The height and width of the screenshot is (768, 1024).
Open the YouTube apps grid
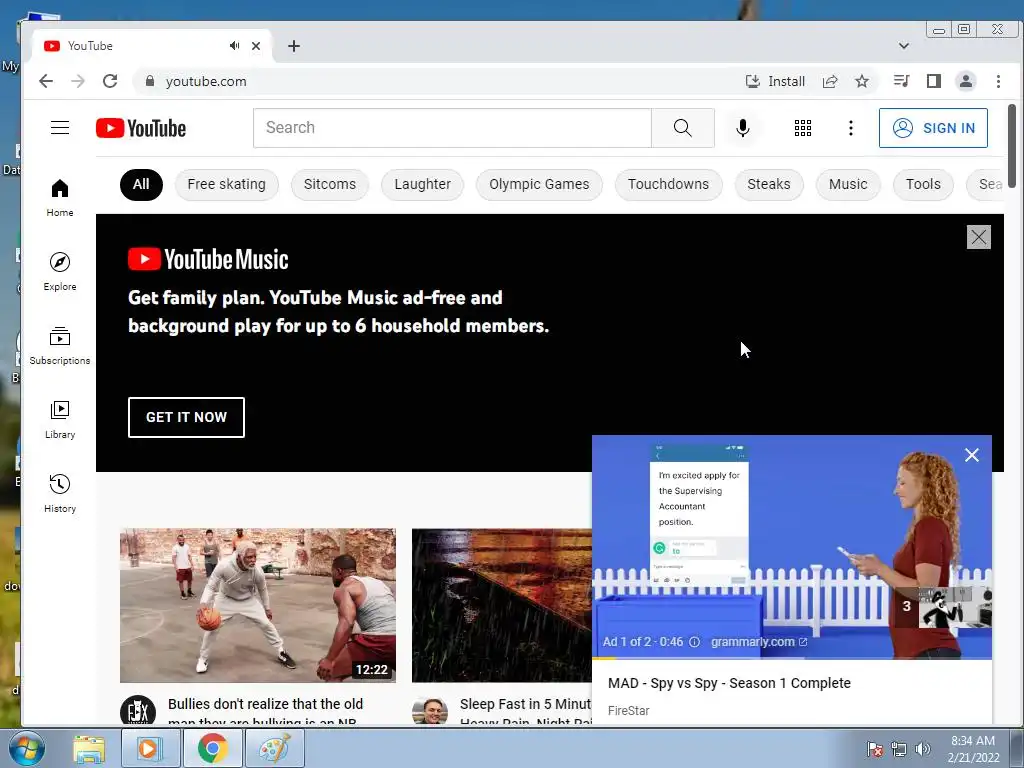(x=803, y=128)
